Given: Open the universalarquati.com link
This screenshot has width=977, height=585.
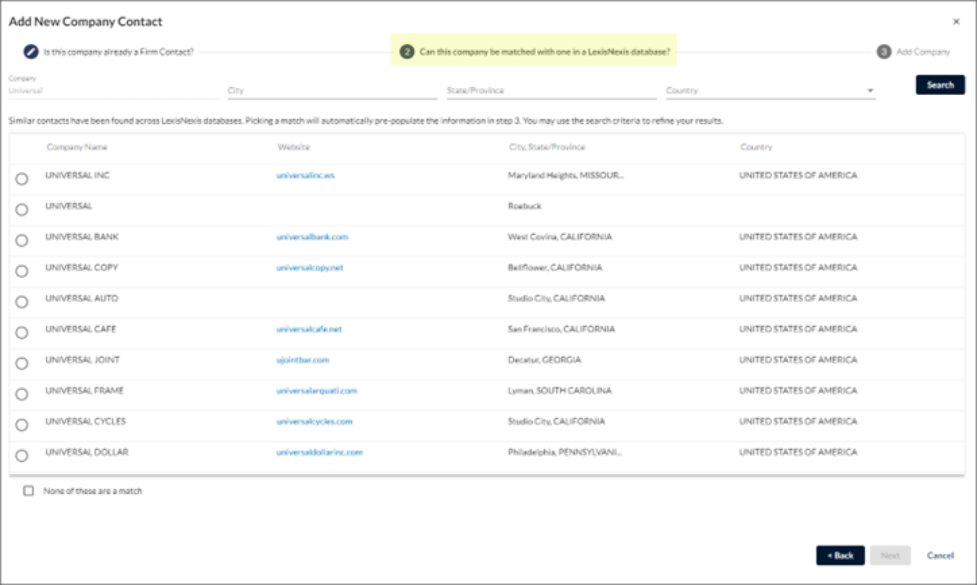Looking at the screenshot, I should click(x=317, y=391).
